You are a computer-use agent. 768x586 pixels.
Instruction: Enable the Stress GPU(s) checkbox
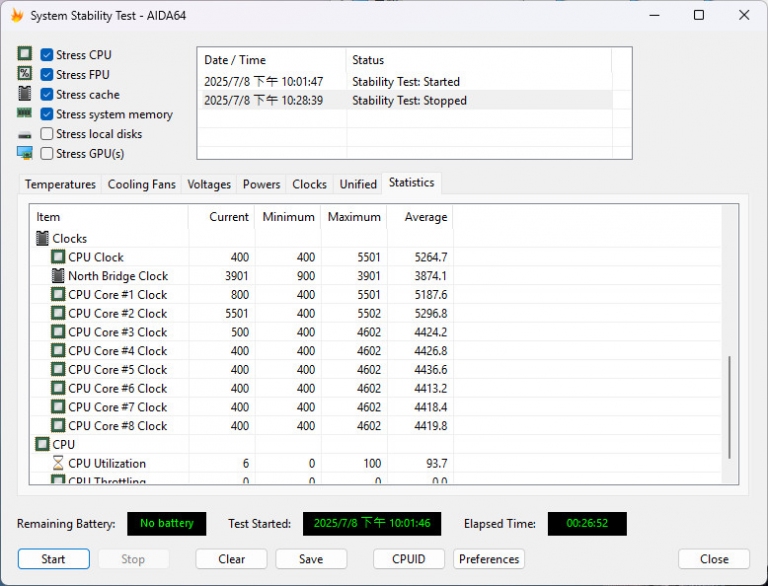pyautogui.click(x=47, y=153)
